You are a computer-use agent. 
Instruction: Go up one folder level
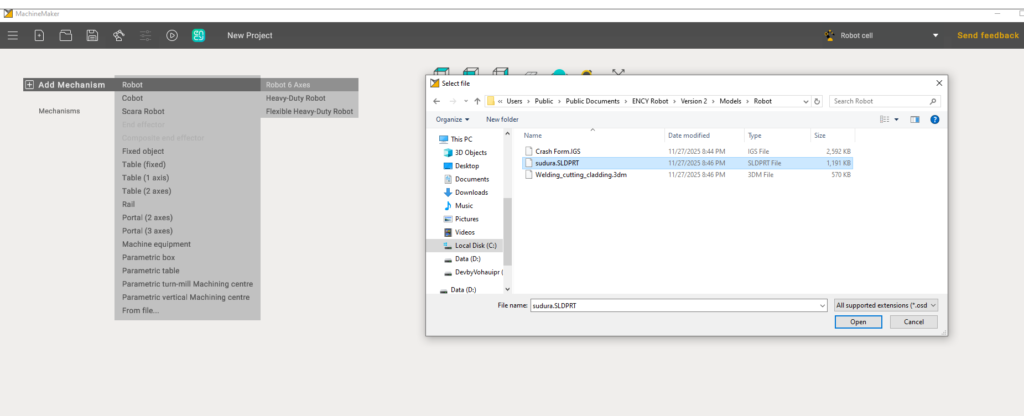click(476, 101)
